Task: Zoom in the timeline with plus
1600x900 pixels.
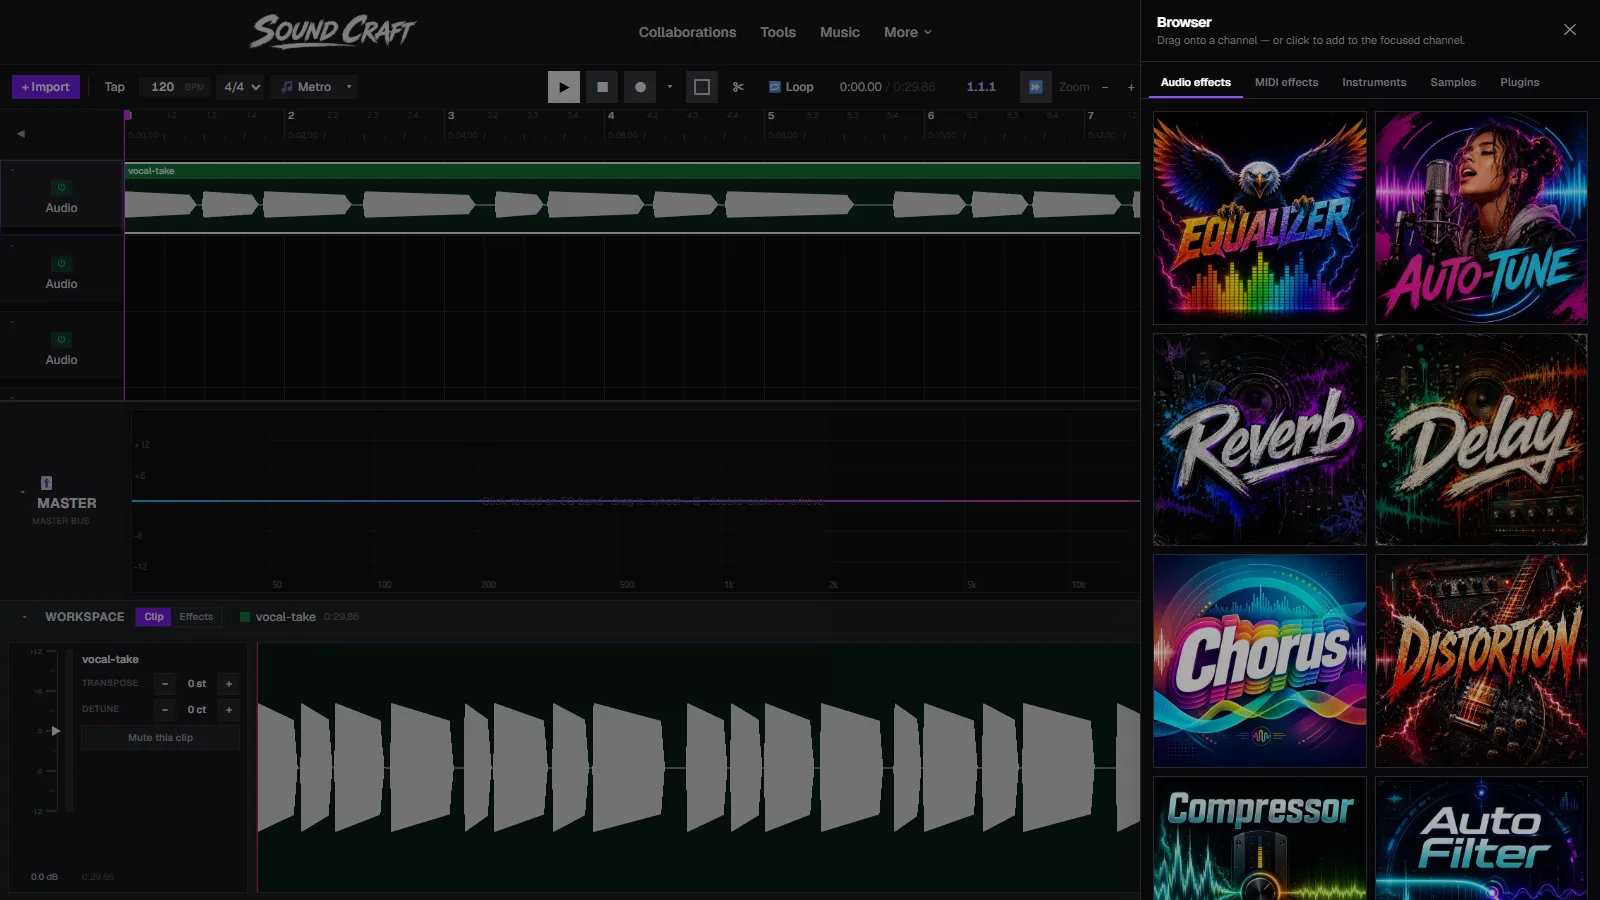Action: pyautogui.click(x=1131, y=87)
